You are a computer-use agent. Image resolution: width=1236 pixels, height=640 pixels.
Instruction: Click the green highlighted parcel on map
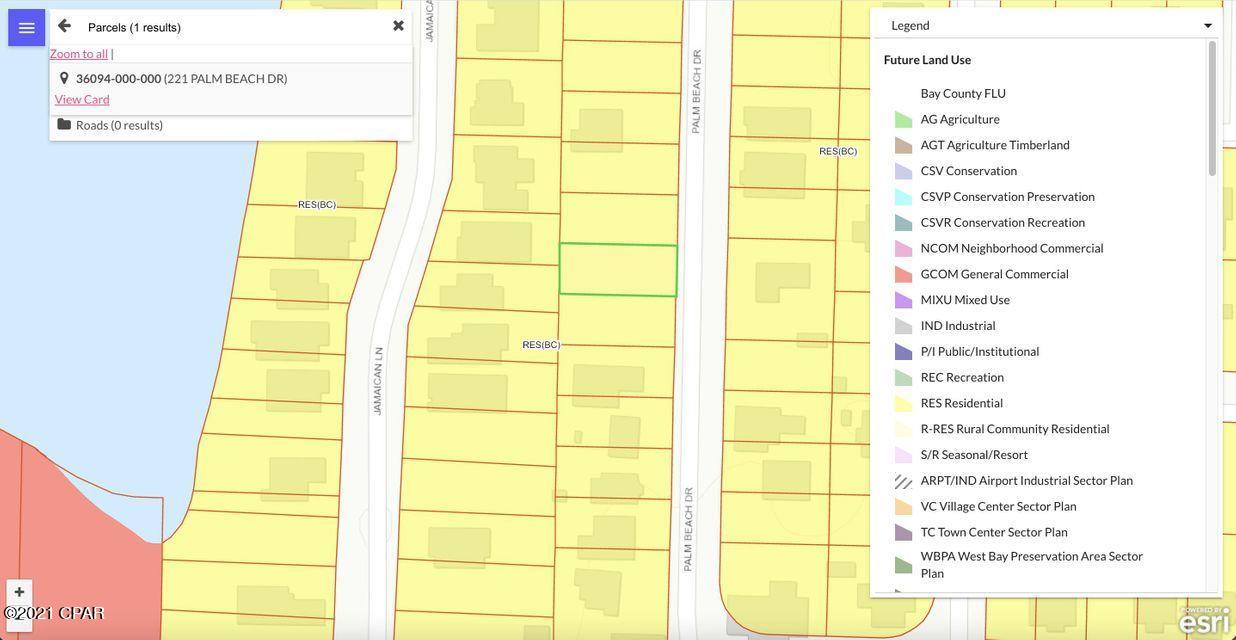tap(618, 270)
